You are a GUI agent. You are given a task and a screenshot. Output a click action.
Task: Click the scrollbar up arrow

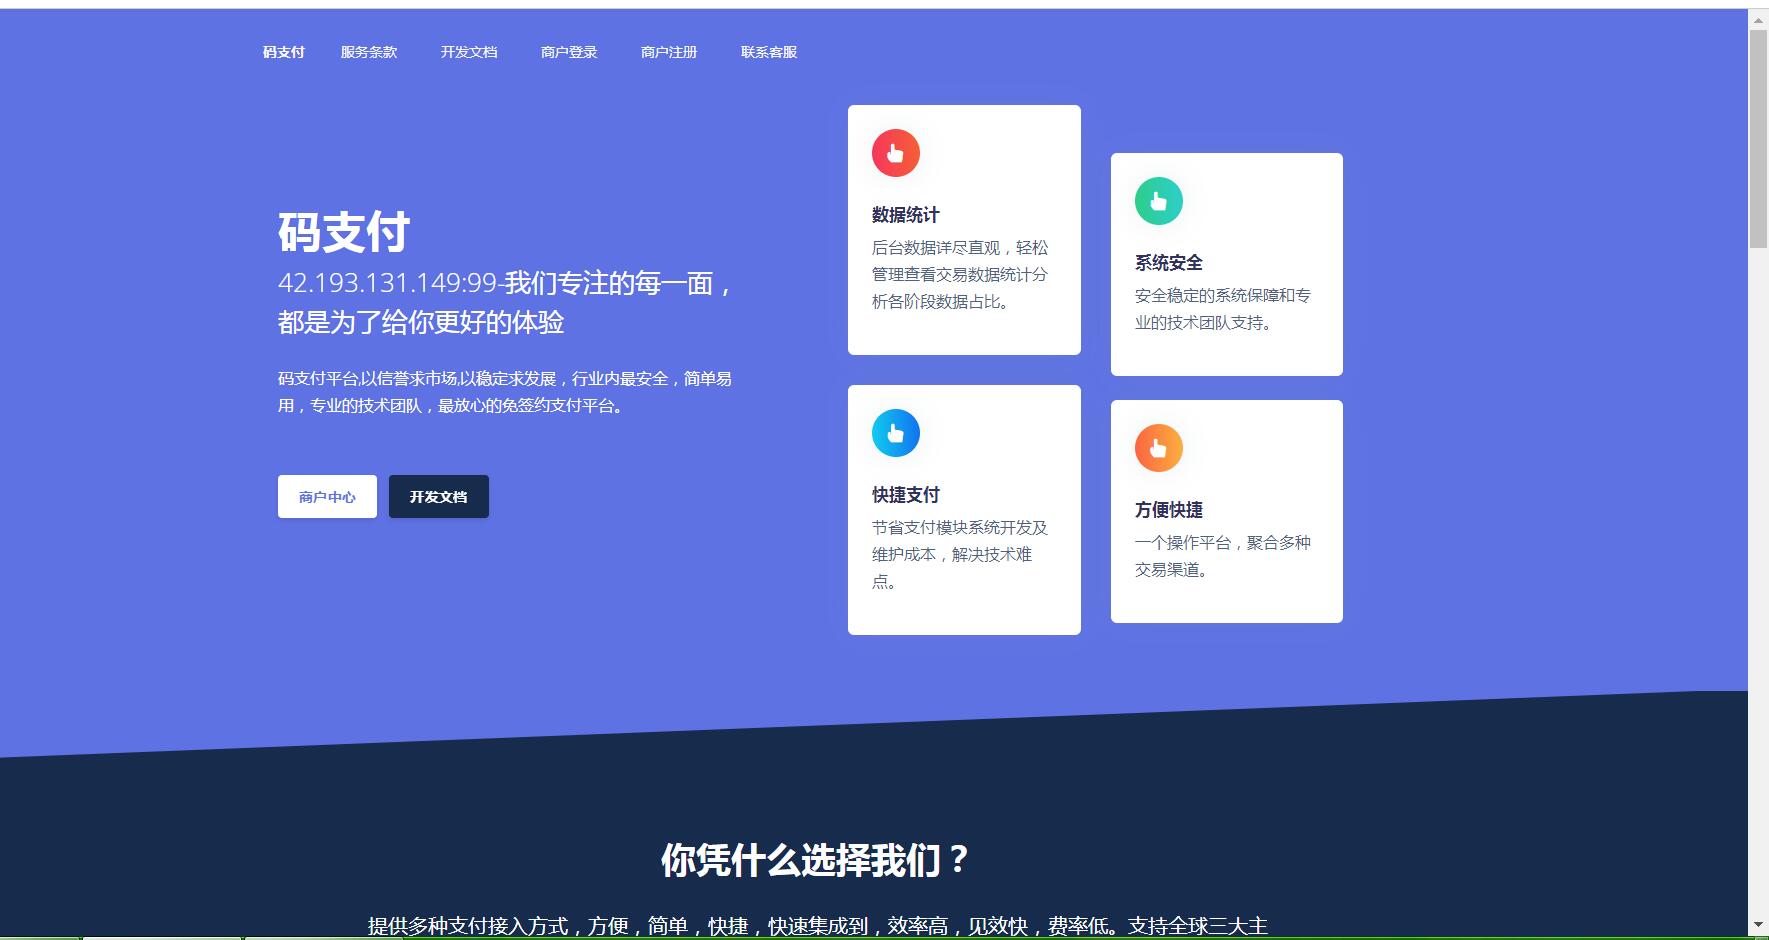[1758, 19]
